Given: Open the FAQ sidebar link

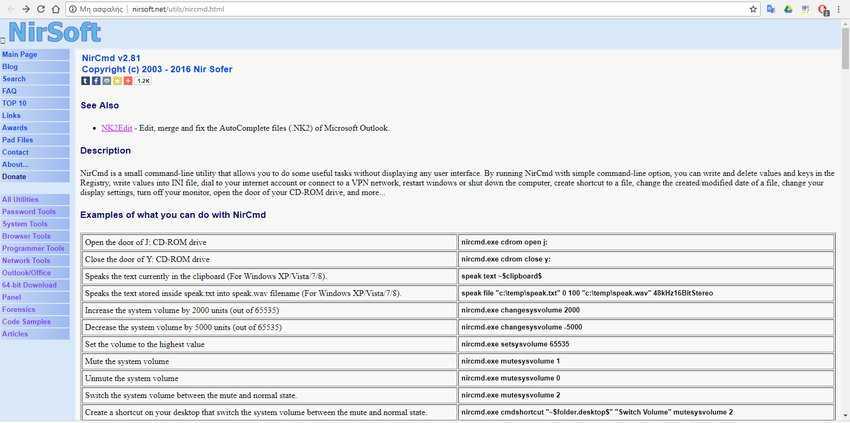Looking at the screenshot, I should pyautogui.click(x=35, y=91).
